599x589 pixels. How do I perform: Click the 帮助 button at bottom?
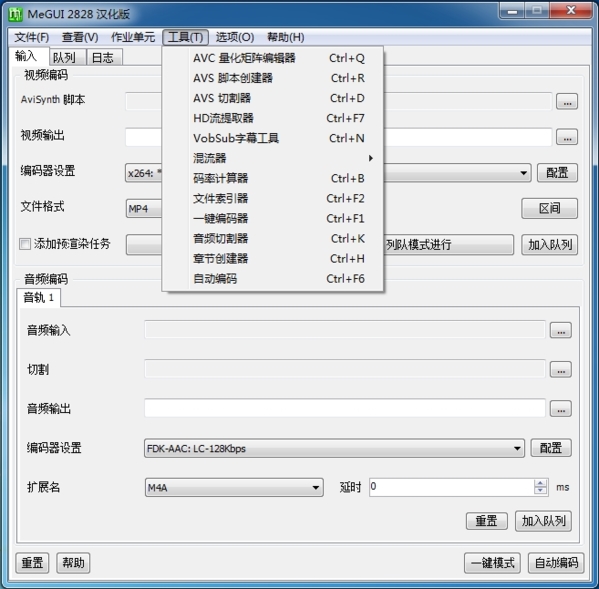pos(73,563)
